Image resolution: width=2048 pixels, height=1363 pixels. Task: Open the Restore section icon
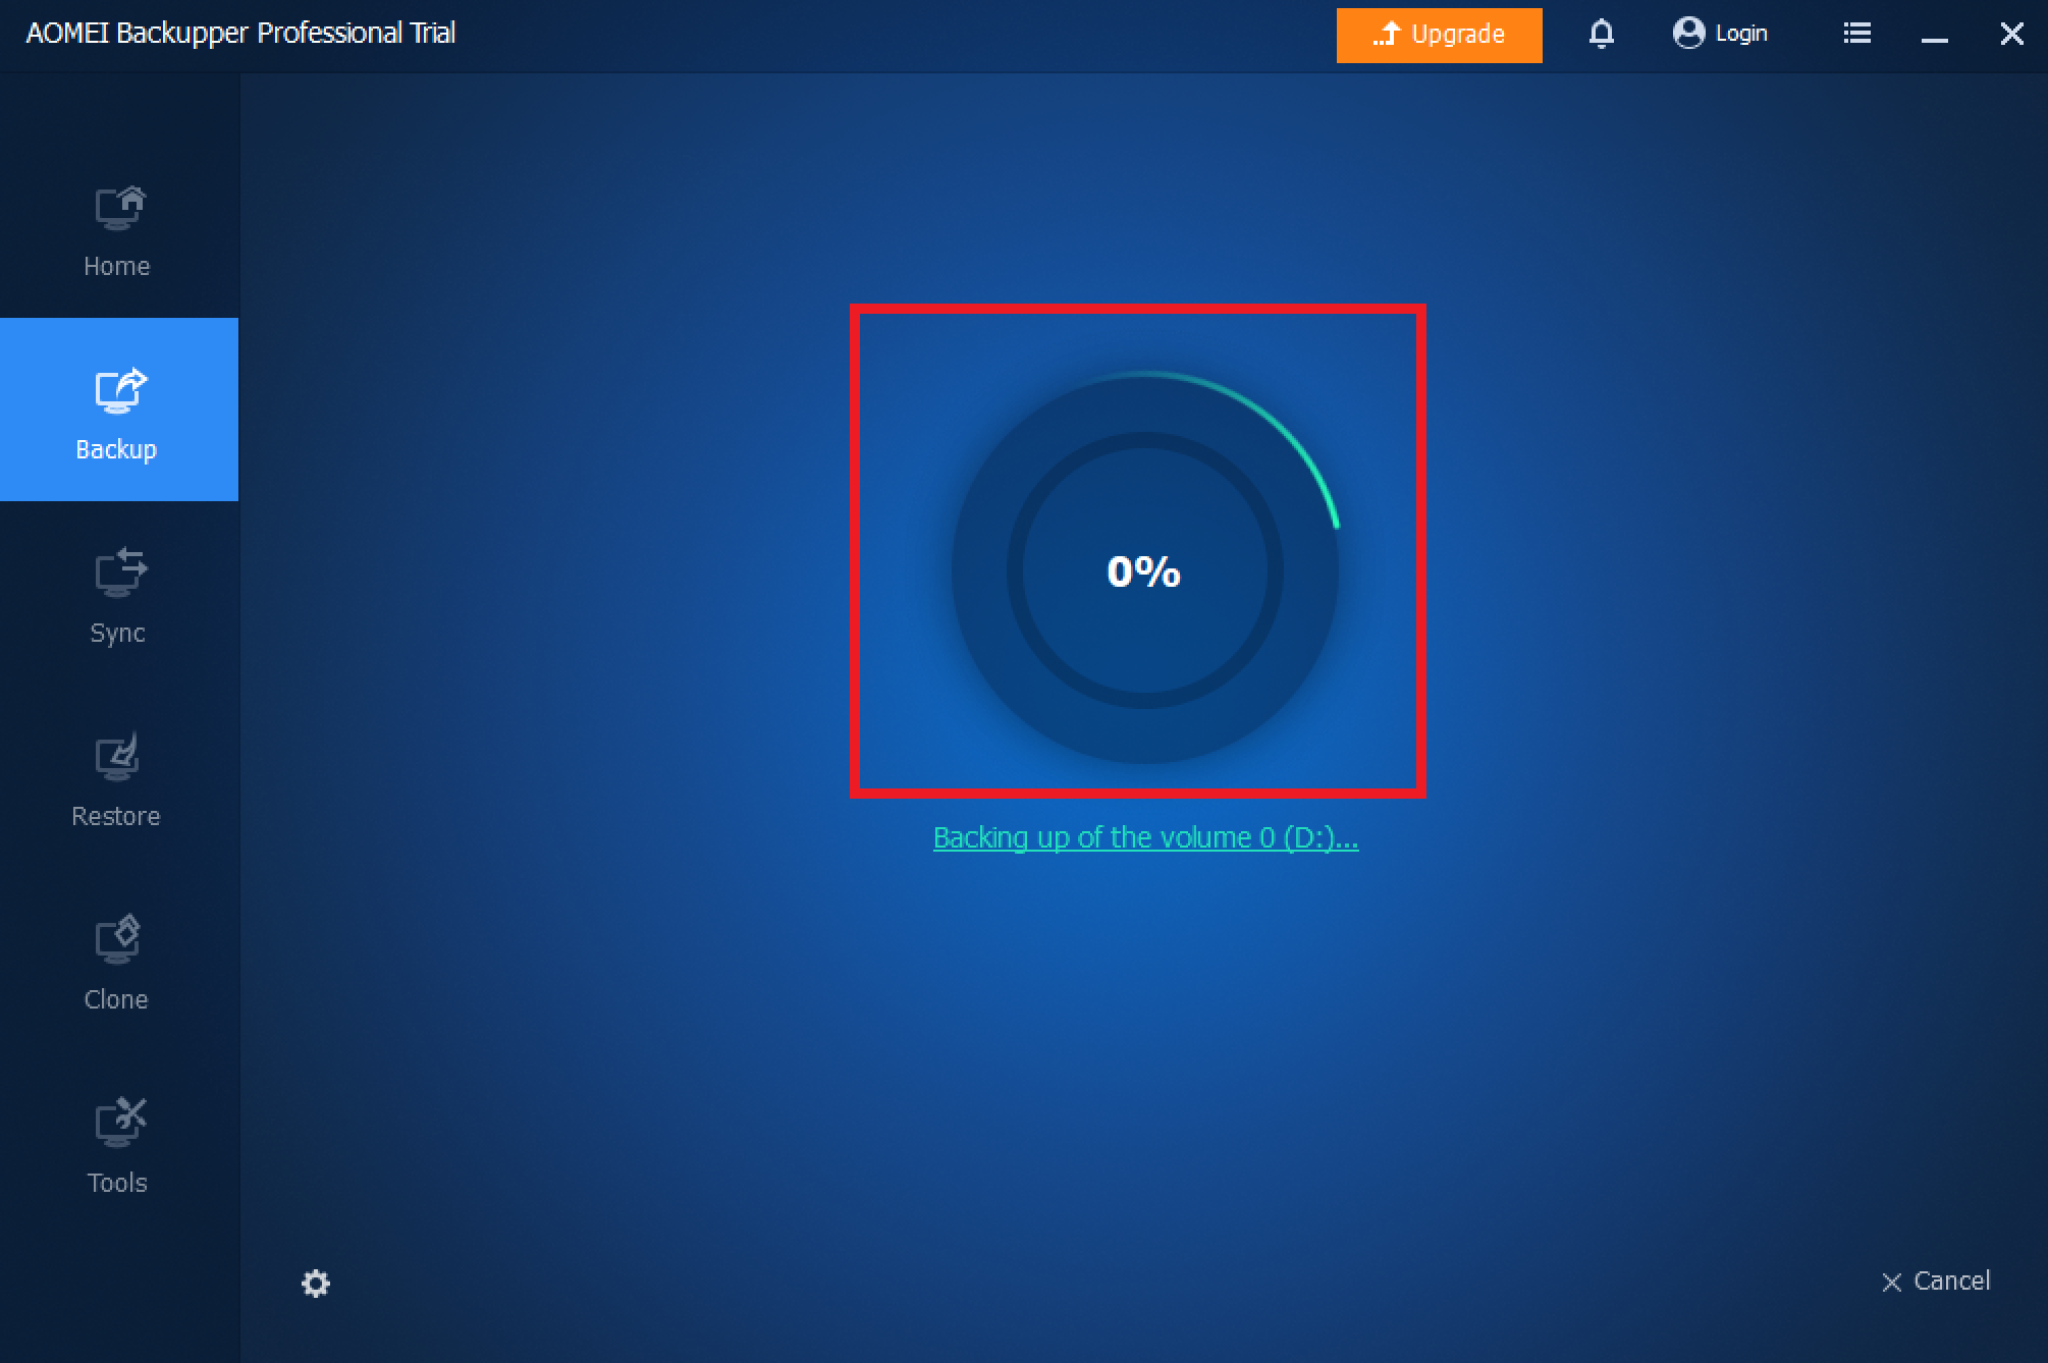[118, 757]
